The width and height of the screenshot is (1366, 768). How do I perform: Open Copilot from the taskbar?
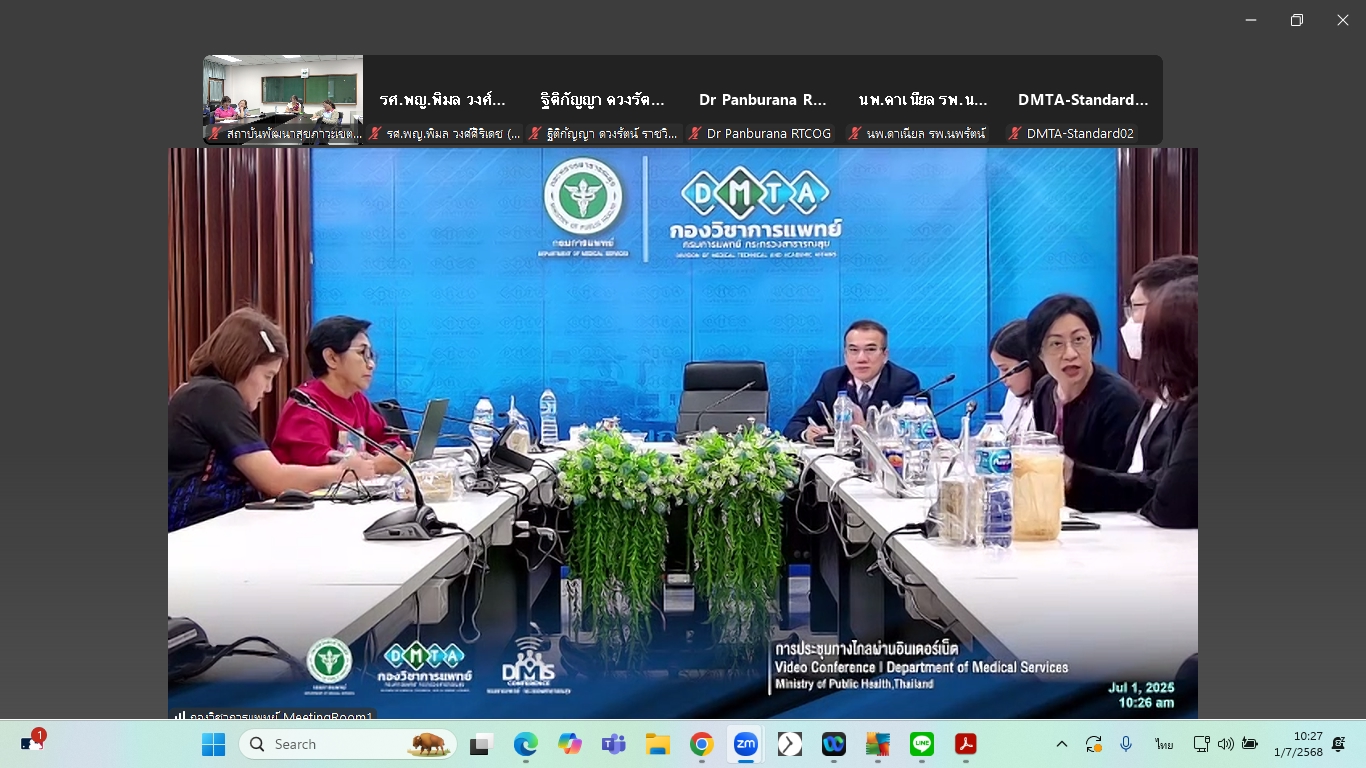click(x=569, y=744)
